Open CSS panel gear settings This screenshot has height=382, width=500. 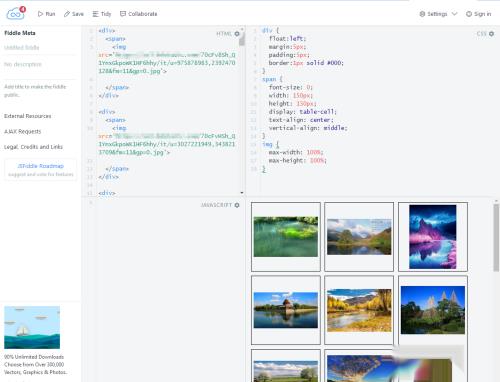point(491,34)
